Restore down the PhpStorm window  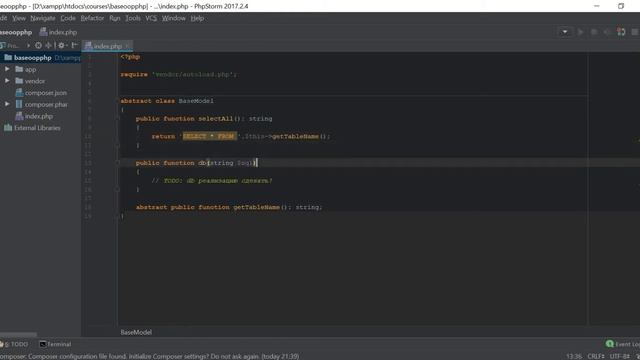coord(621,6)
